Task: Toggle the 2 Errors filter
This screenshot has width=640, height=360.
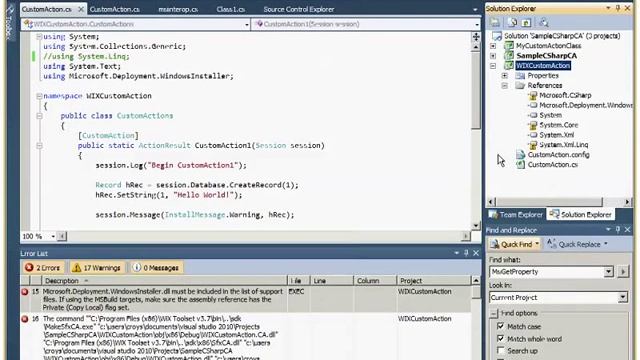Action: coord(42,267)
